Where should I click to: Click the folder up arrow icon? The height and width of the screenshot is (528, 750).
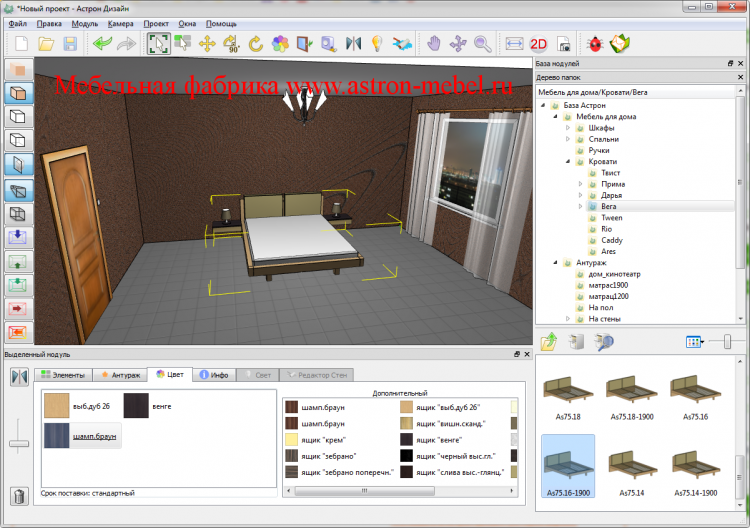click(x=549, y=341)
